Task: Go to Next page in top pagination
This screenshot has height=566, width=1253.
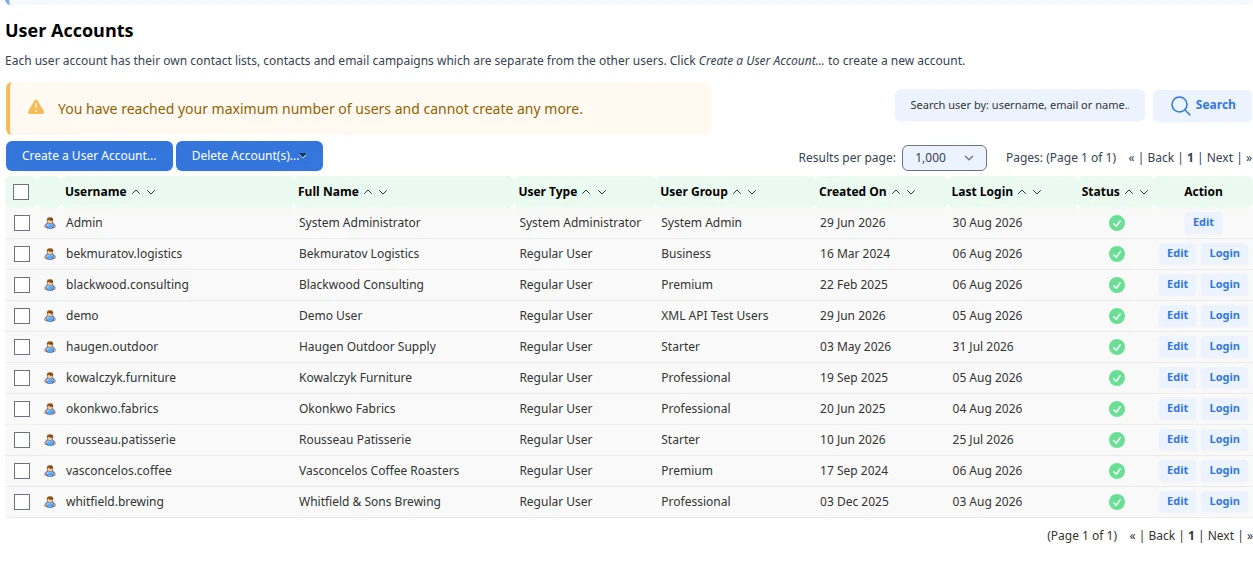Action: 1220,158
